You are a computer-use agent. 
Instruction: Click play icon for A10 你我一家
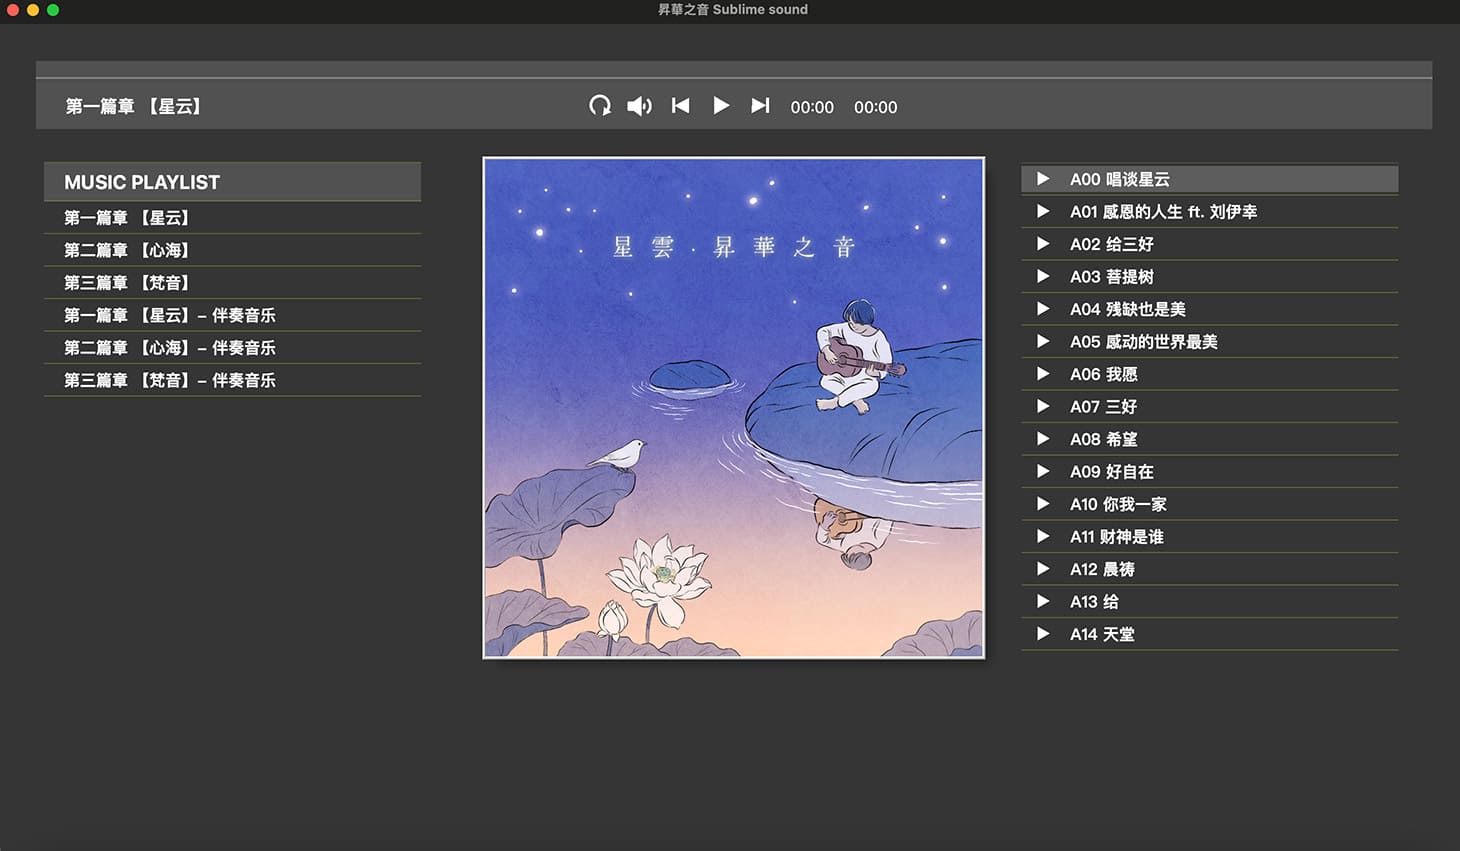(x=1043, y=504)
